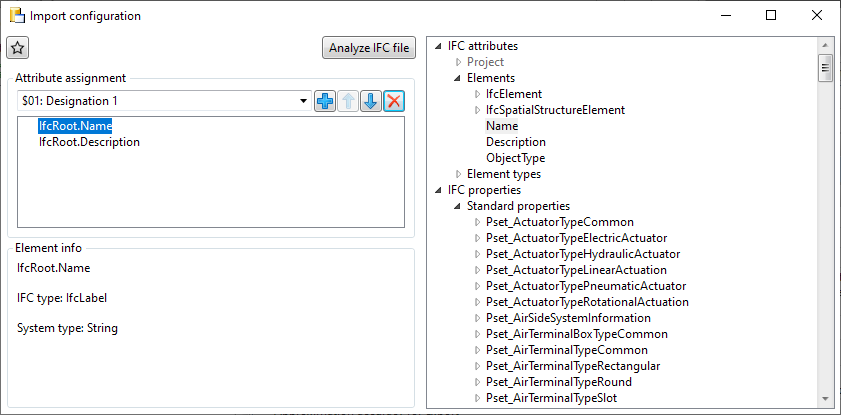This screenshot has width=841, height=415.
Task: Collapse the IFC attributes node
Action: click(x=439, y=46)
